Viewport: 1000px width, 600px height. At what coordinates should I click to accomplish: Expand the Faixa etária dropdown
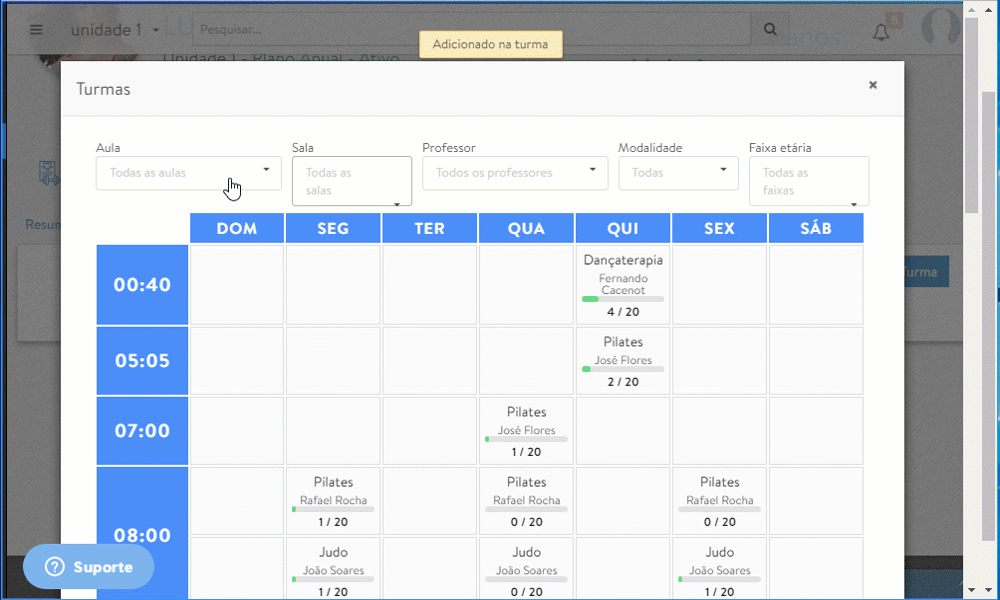click(809, 181)
